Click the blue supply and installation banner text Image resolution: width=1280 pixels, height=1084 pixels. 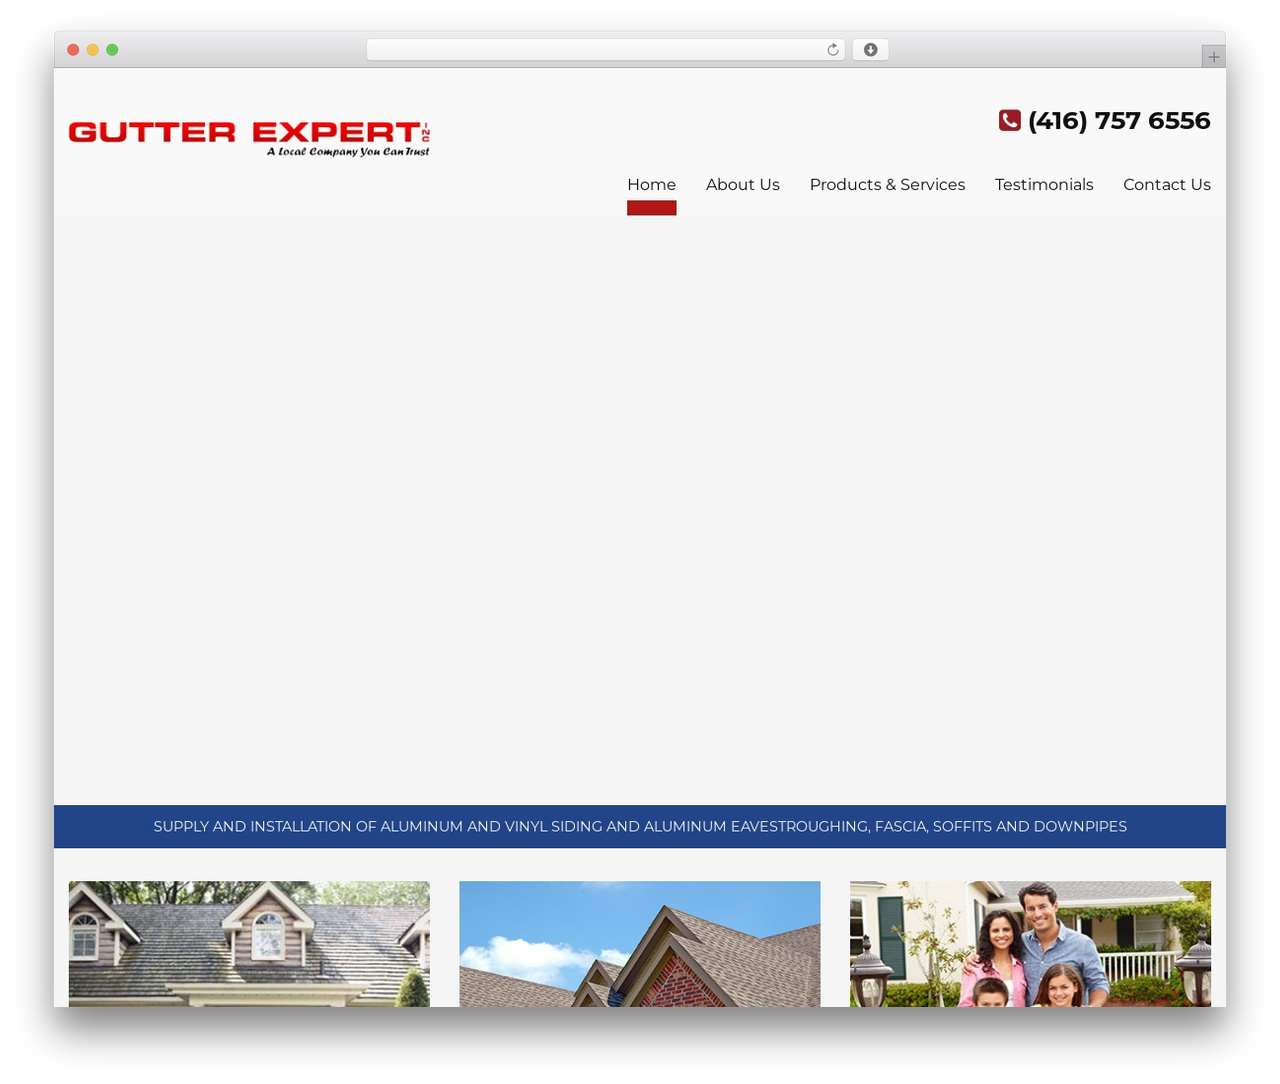pos(640,826)
